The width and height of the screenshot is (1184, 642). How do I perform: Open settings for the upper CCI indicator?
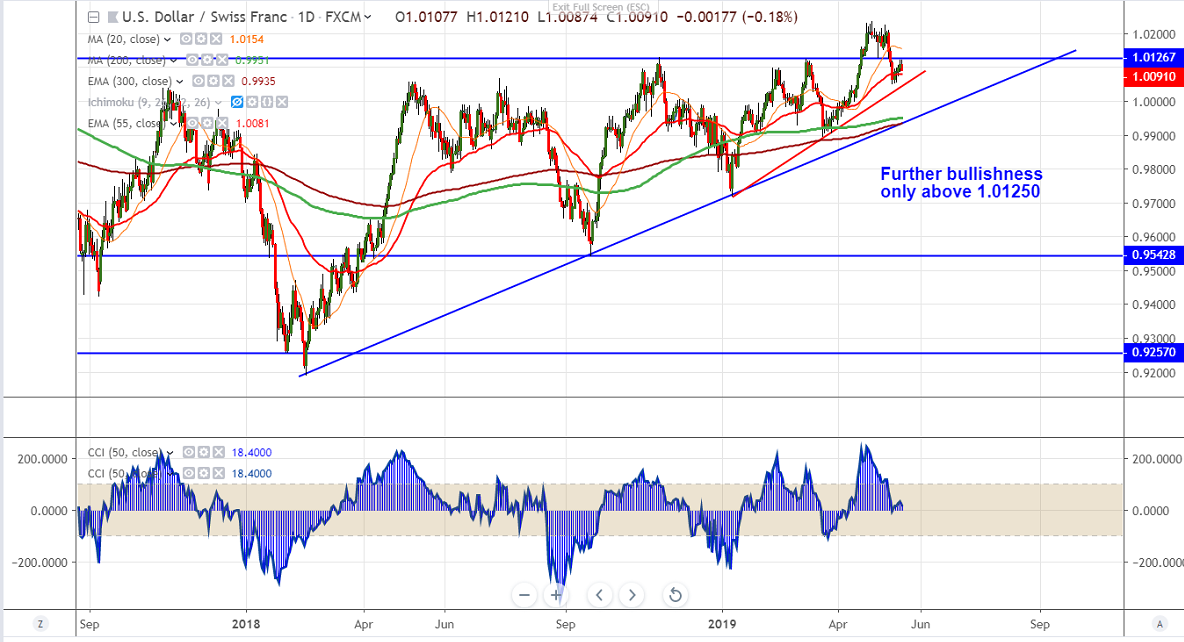tap(204, 452)
